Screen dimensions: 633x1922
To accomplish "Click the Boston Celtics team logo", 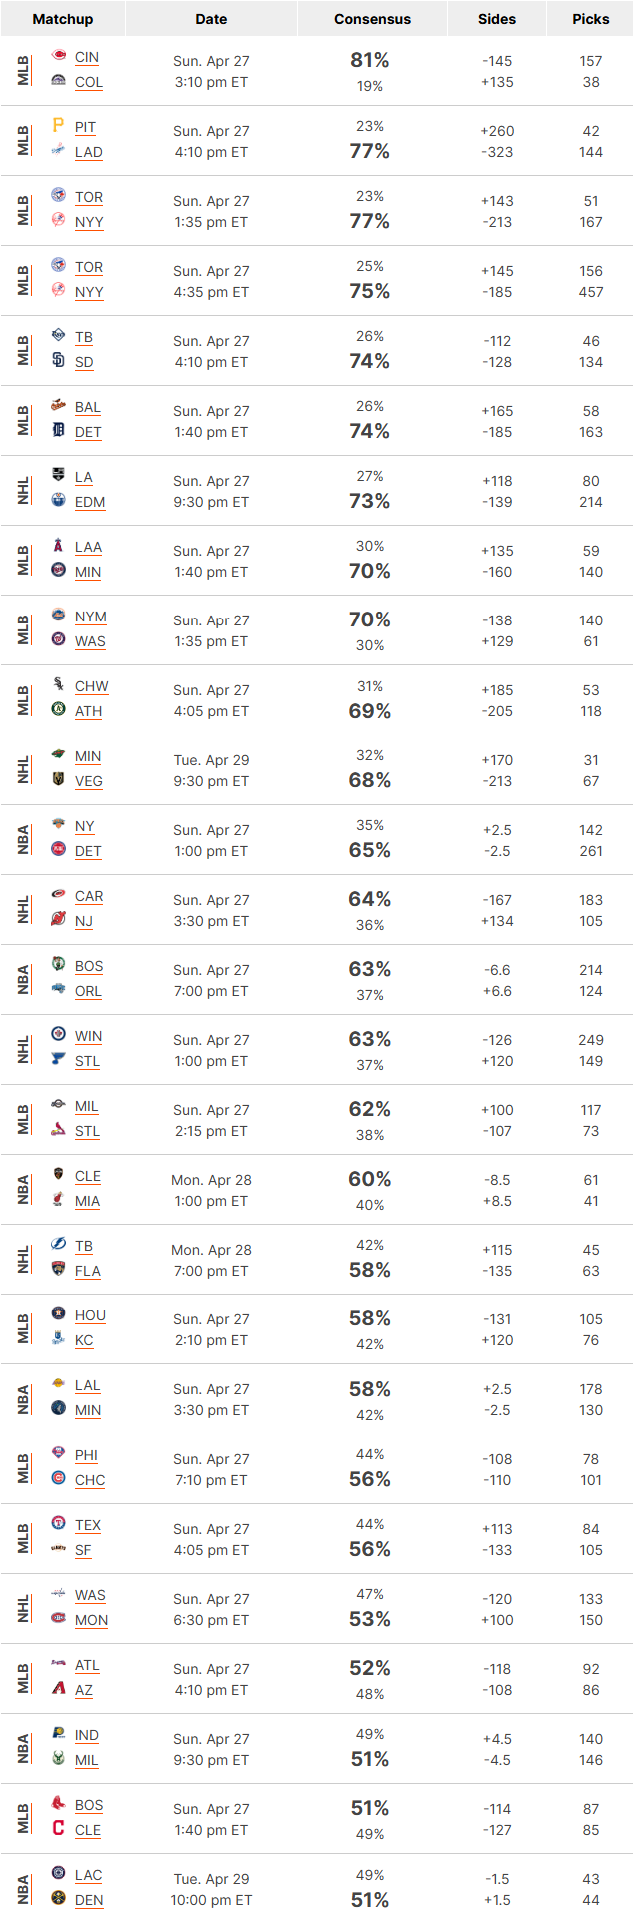I will click(58, 964).
